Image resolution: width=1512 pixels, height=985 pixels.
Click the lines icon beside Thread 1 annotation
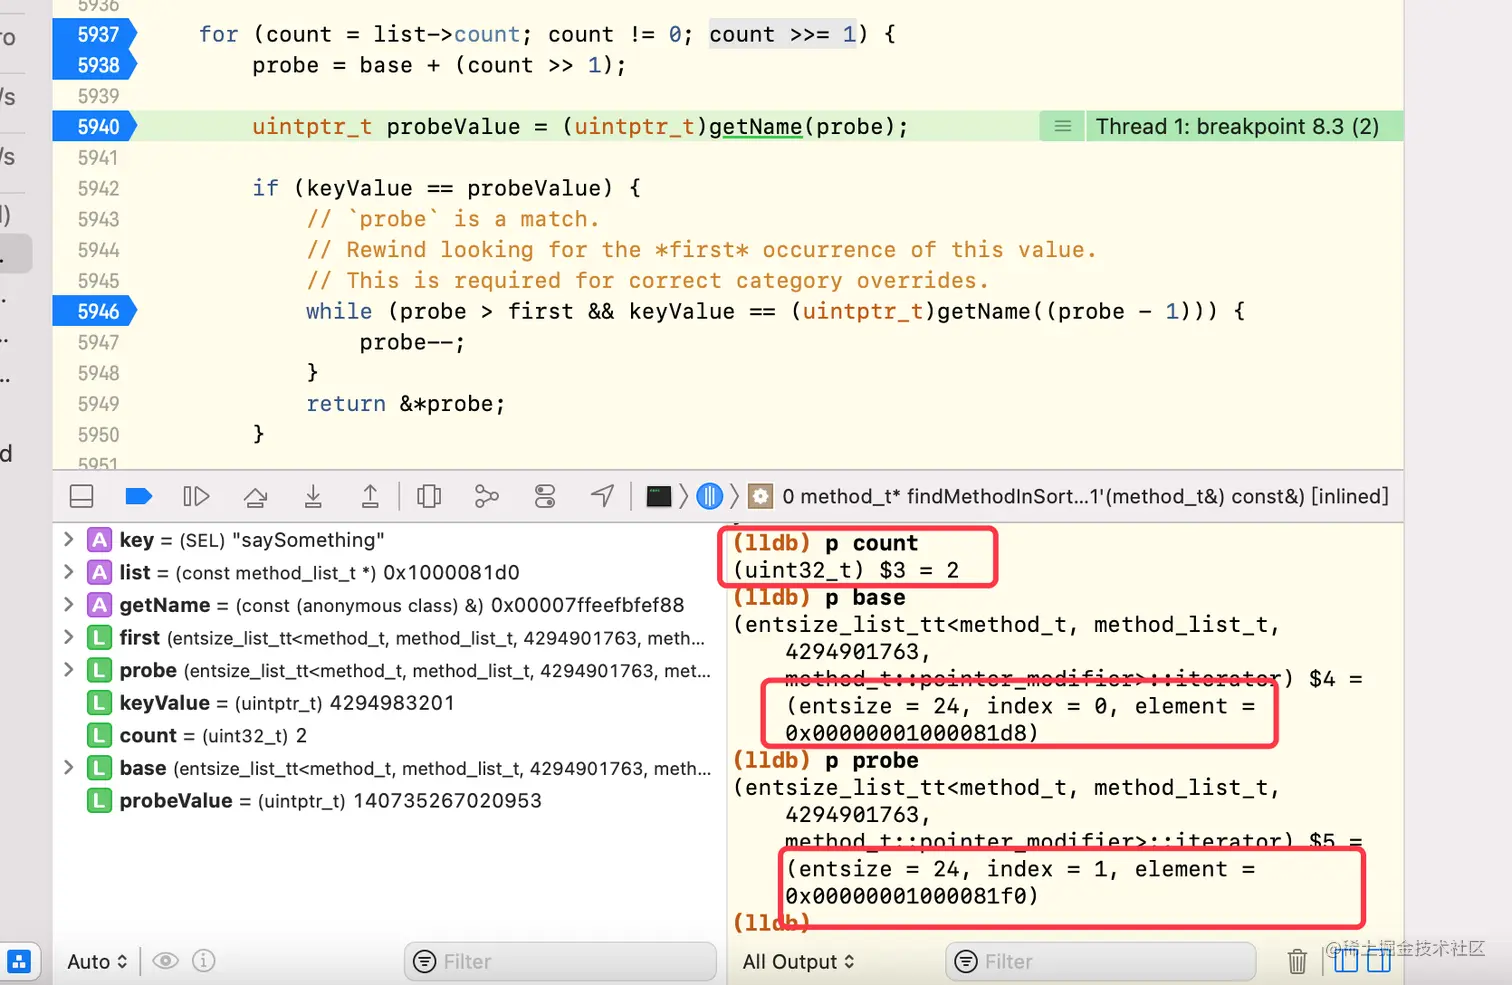(x=1062, y=127)
